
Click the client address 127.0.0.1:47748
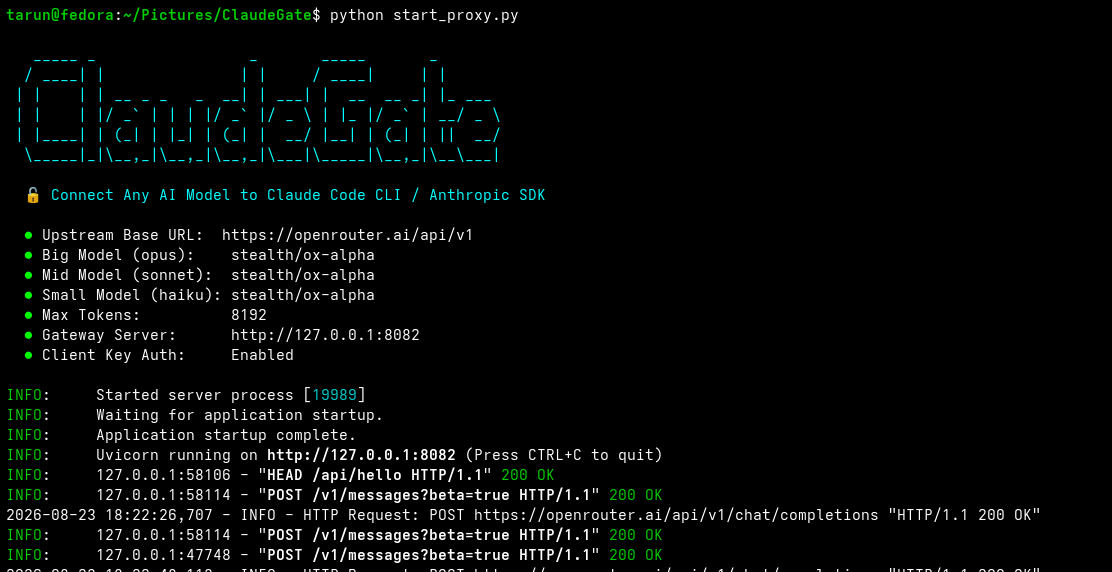(x=164, y=554)
